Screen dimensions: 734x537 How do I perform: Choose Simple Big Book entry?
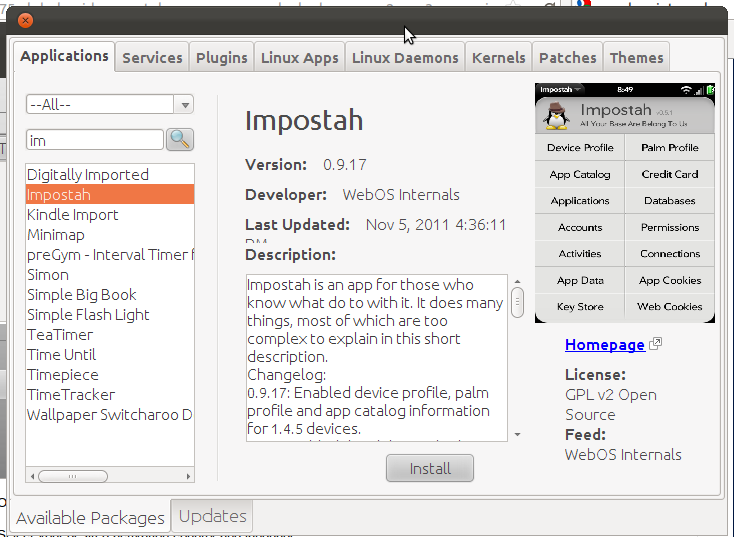pyautogui.click(x=110, y=294)
